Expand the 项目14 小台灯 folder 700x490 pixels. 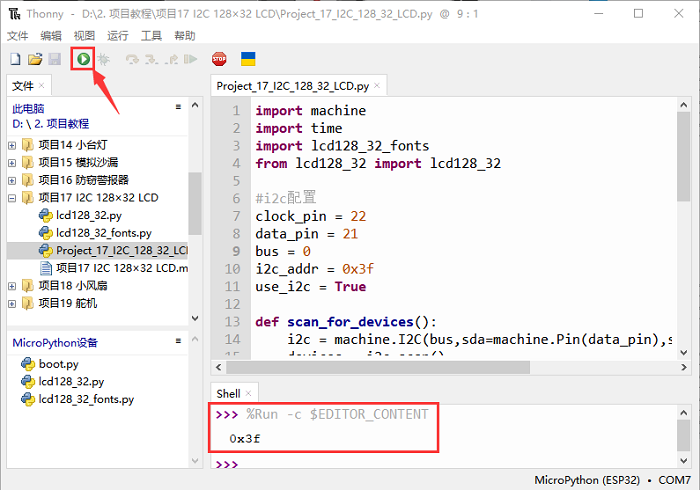click(x=12, y=145)
